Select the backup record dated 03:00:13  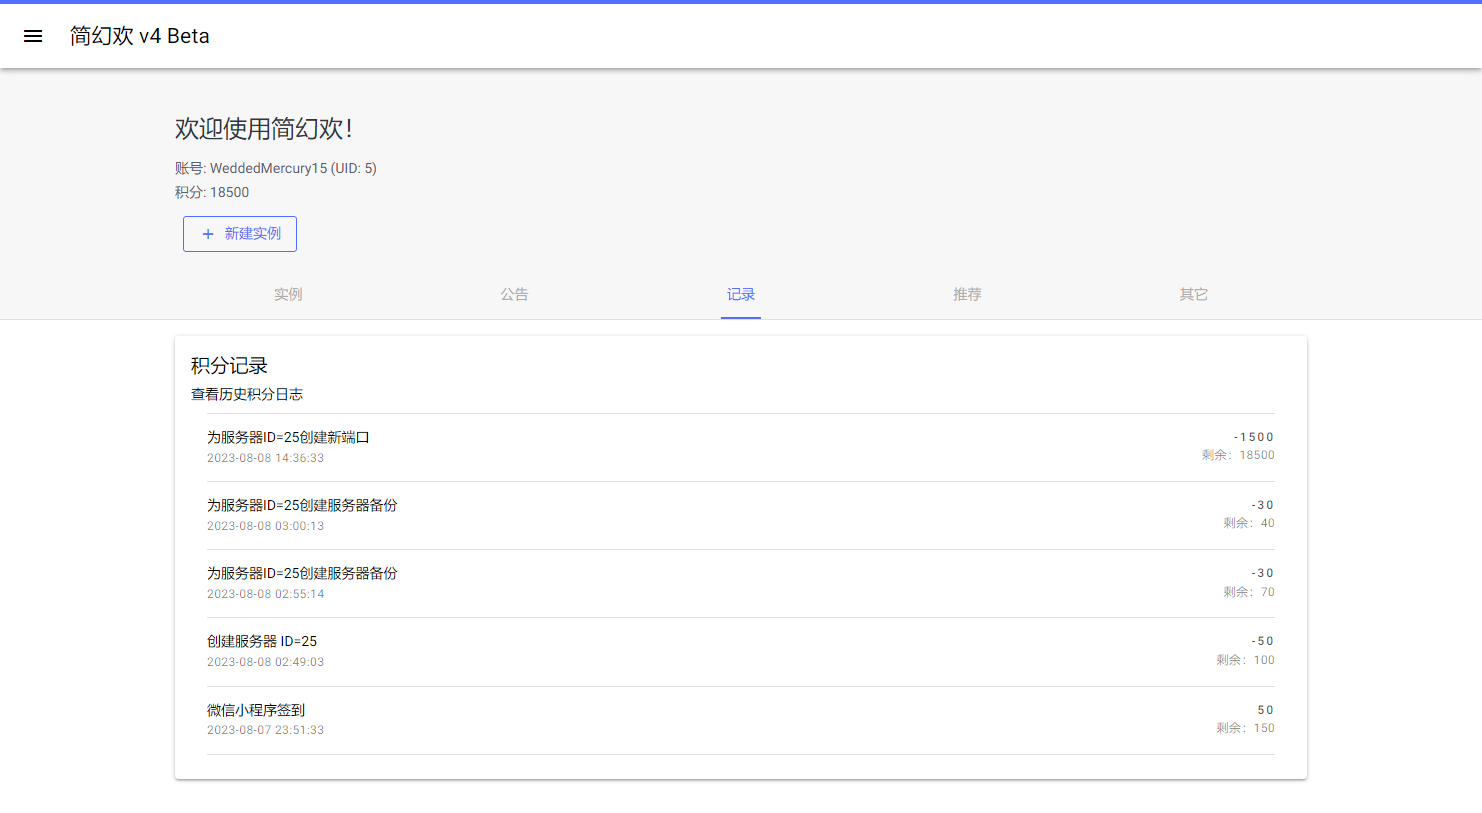(302, 506)
